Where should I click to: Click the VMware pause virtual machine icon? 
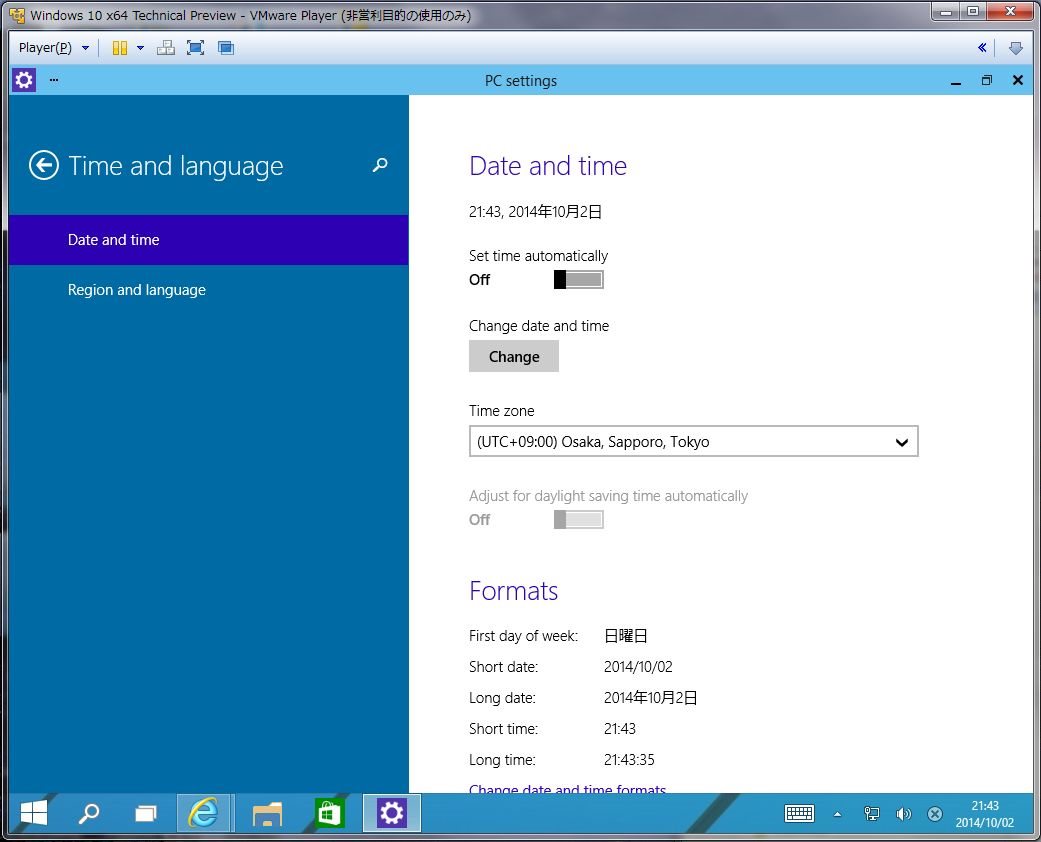click(x=120, y=48)
